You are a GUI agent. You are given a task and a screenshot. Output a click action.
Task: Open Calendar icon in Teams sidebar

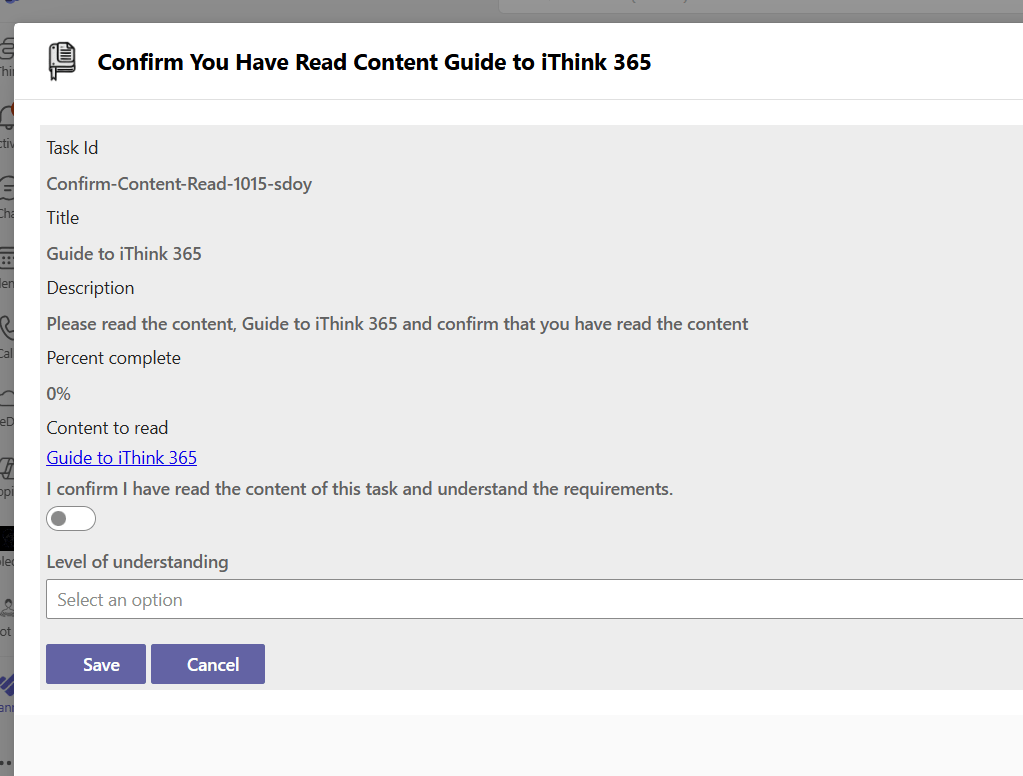click(x=7, y=259)
